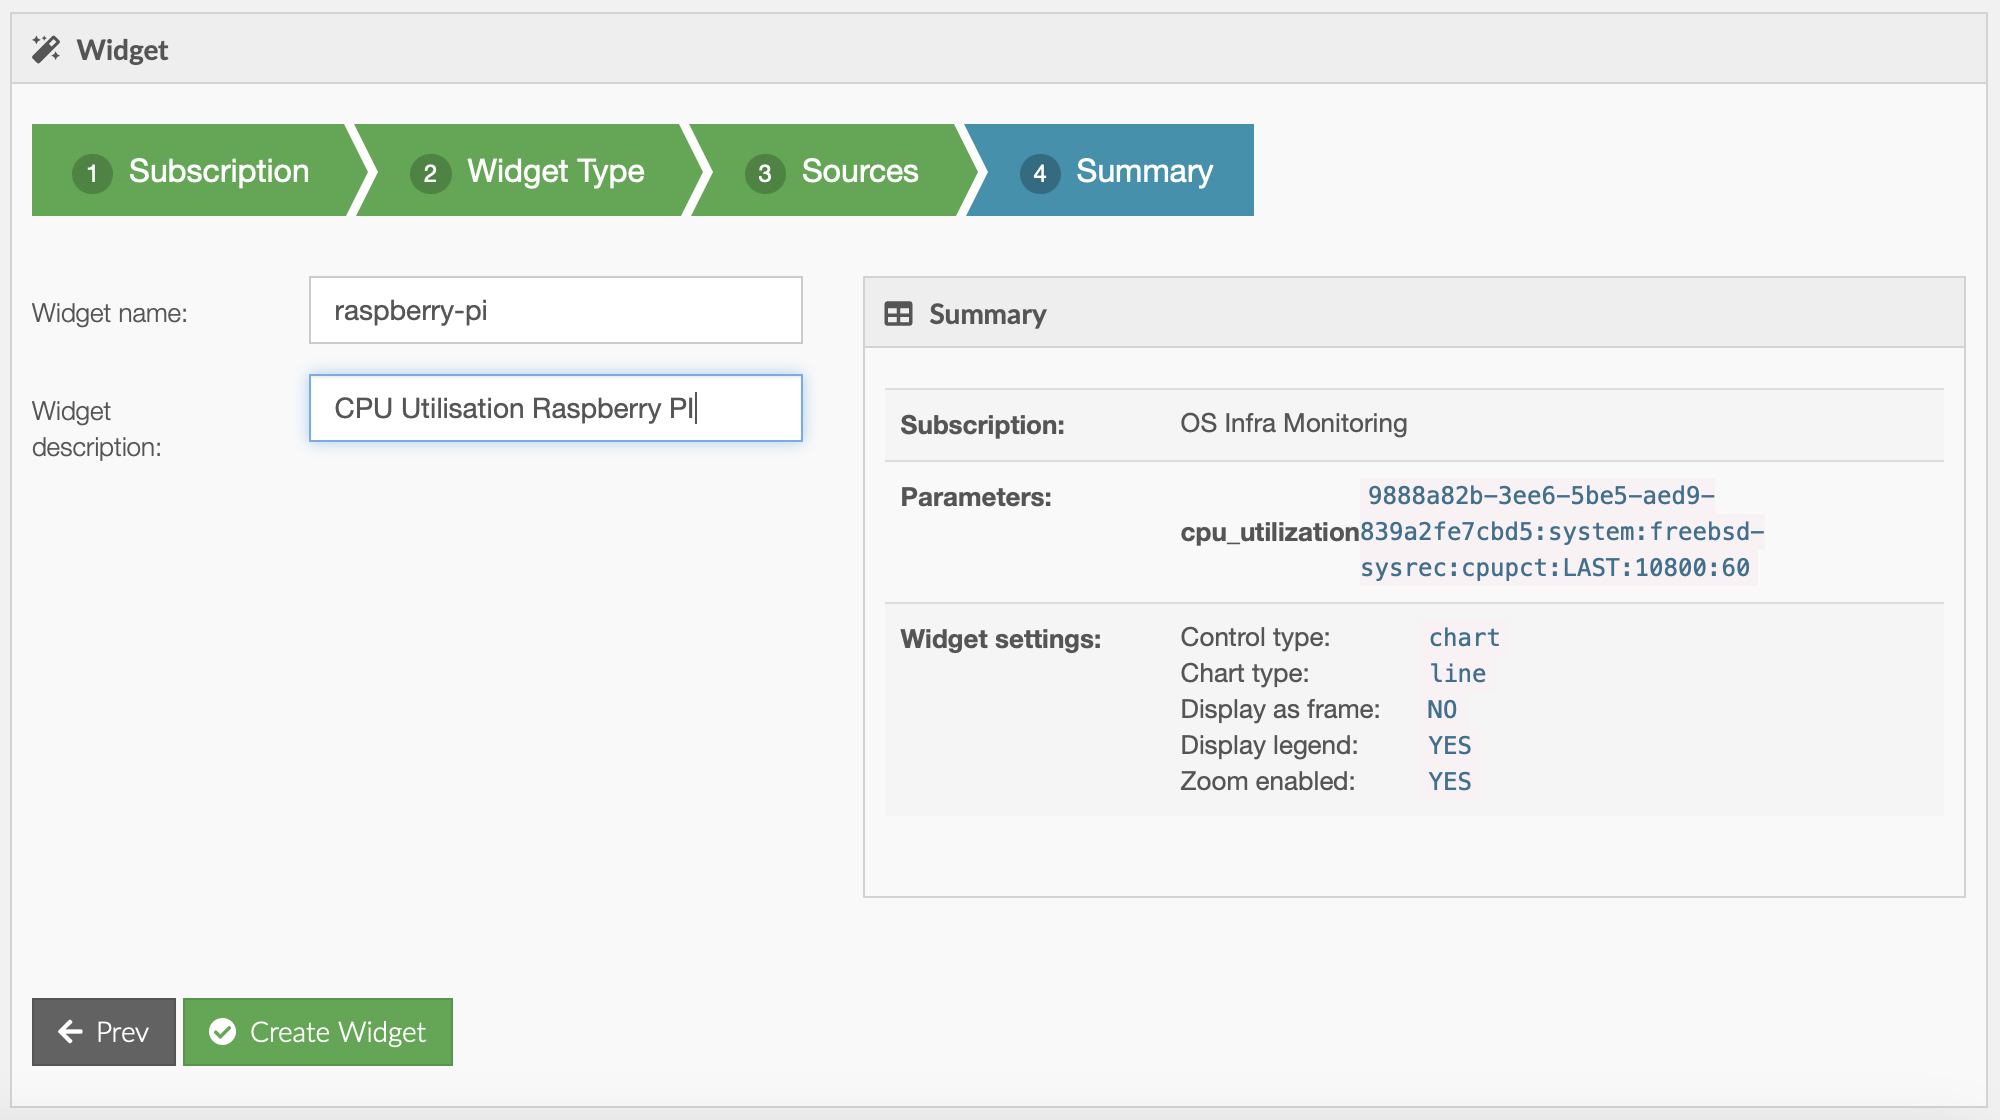Click the Display as frame value 'NO'
The width and height of the screenshot is (2000, 1120).
[x=1442, y=710]
